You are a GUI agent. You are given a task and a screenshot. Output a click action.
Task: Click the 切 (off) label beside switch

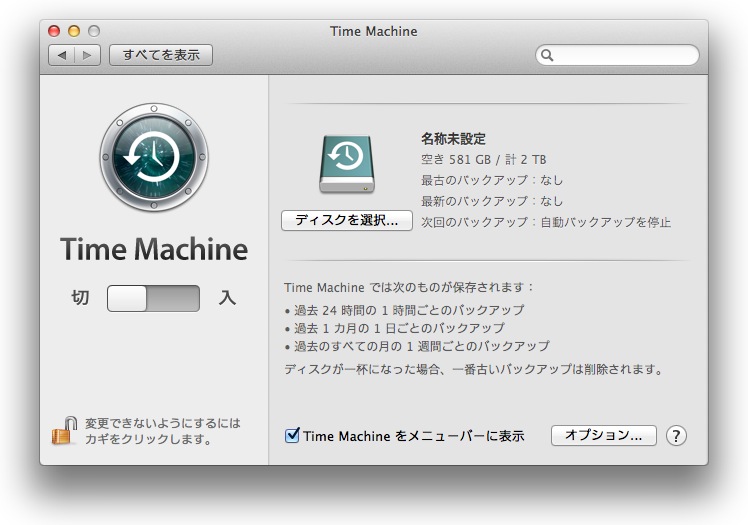coord(80,298)
